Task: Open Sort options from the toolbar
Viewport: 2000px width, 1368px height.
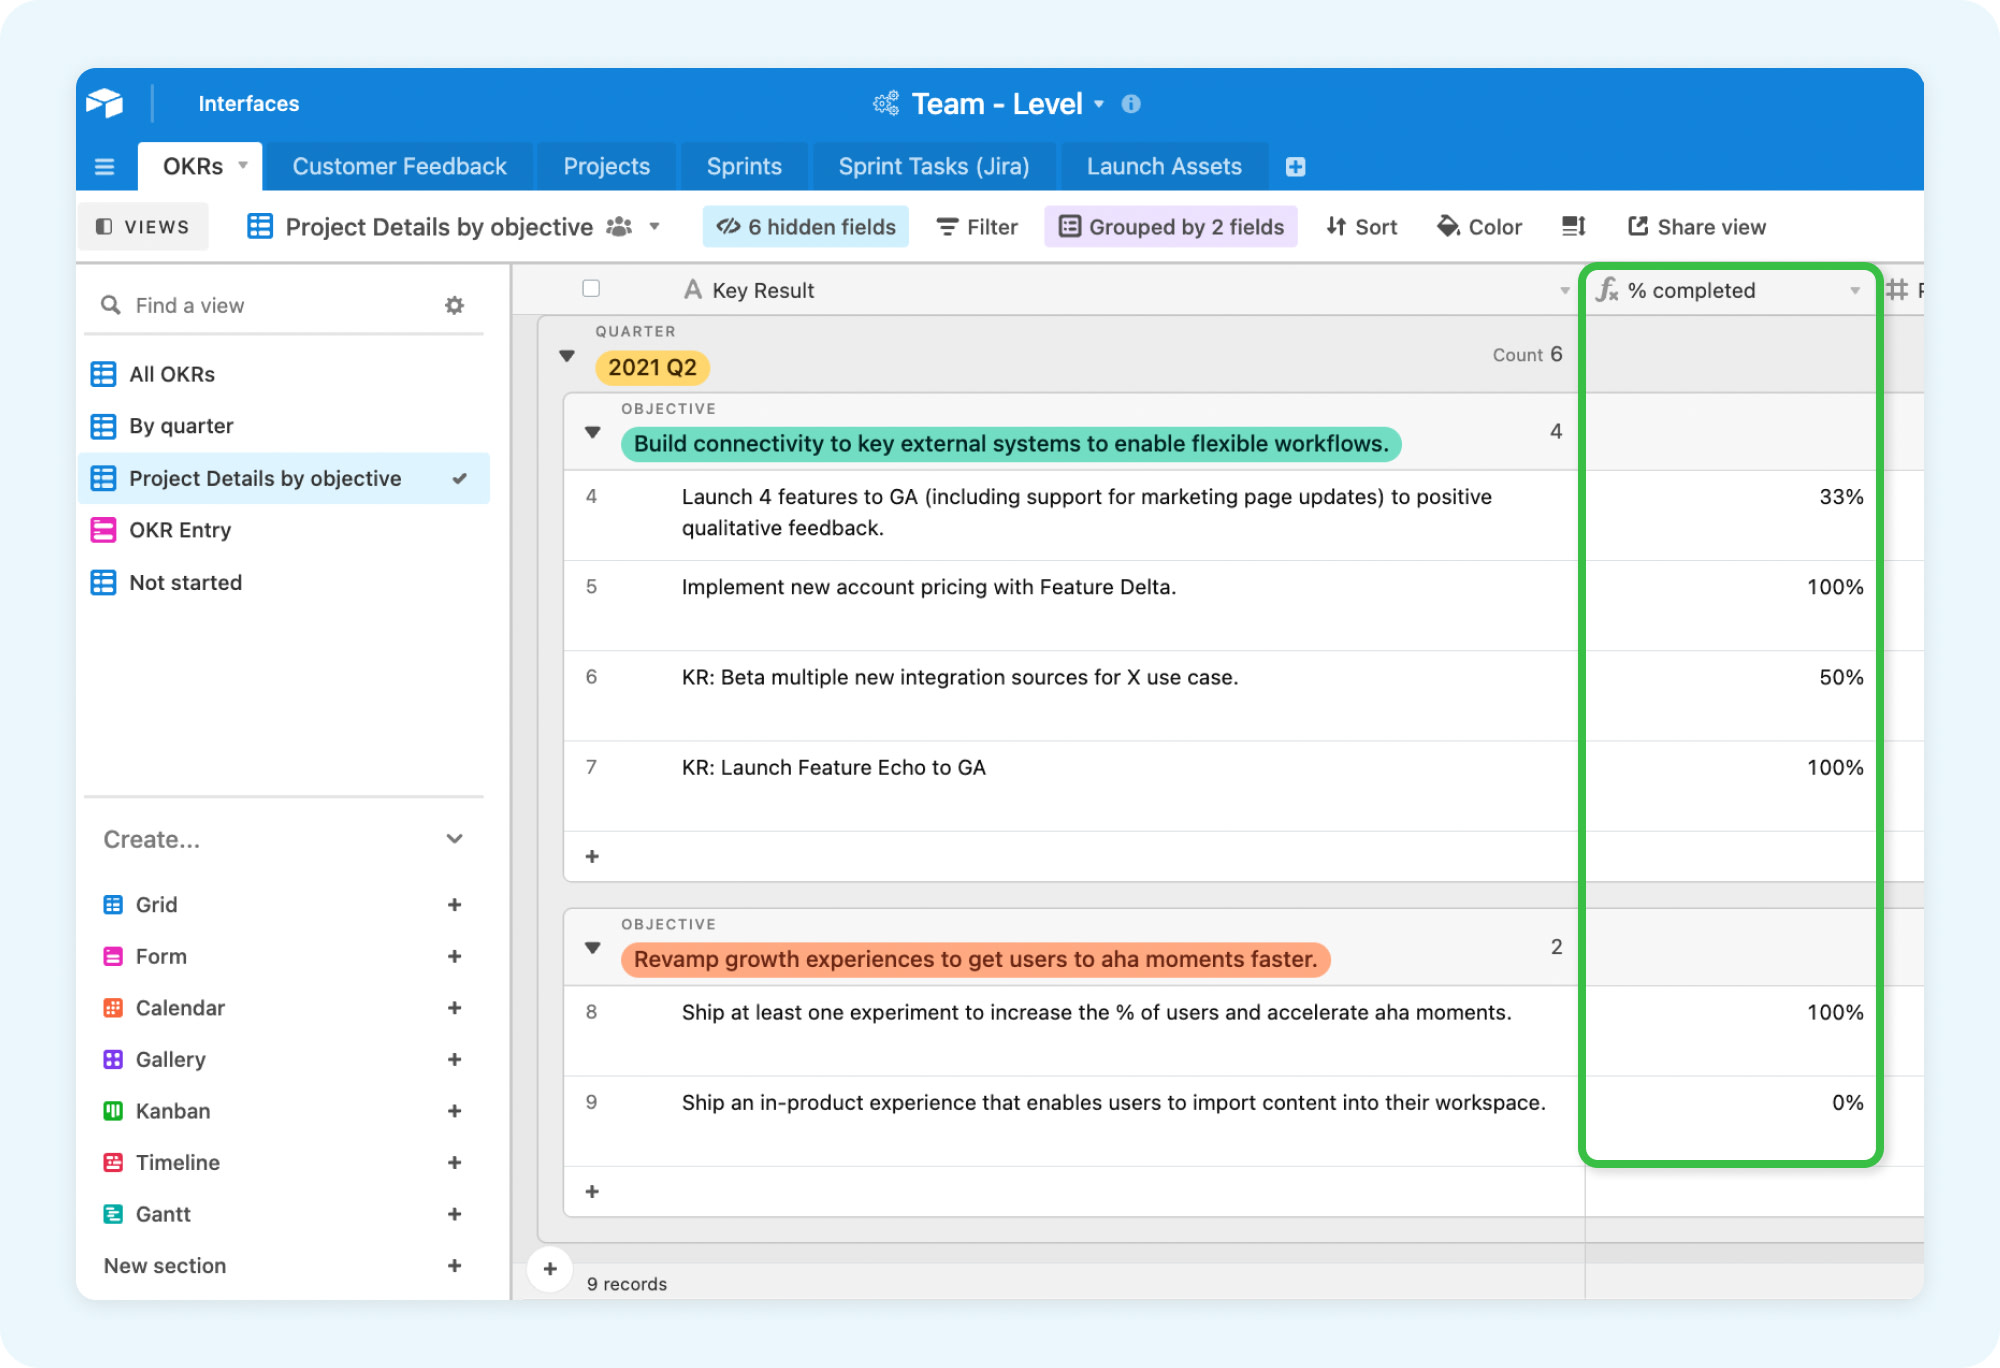Action: (1337, 226)
